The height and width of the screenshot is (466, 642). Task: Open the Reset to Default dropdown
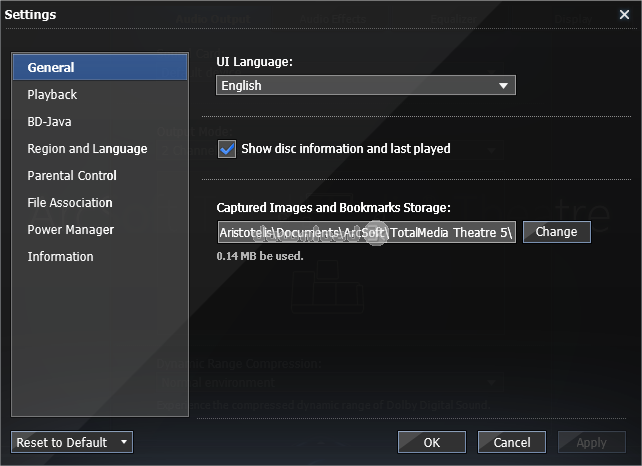point(71,442)
